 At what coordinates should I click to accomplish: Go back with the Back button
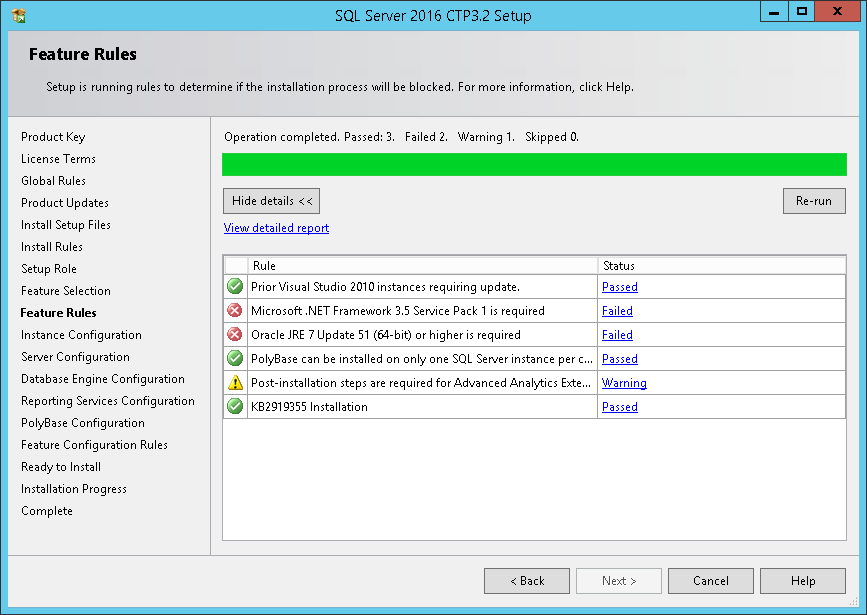pos(527,581)
